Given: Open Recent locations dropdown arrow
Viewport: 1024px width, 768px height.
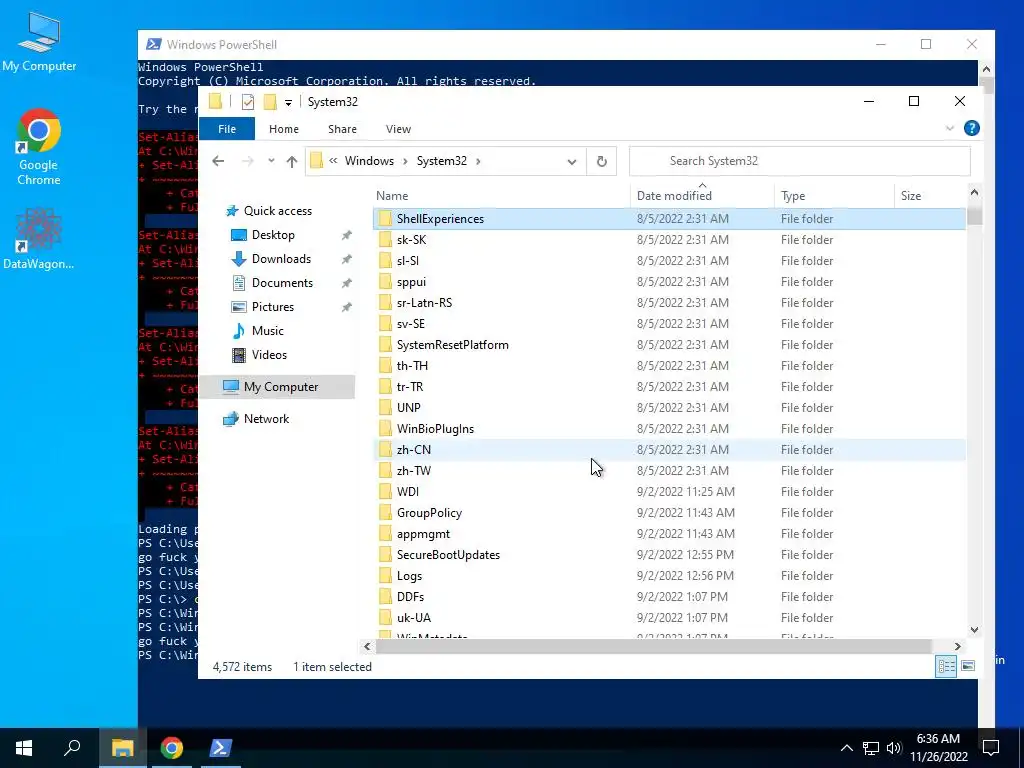Looking at the screenshot, I should point(271,161).
